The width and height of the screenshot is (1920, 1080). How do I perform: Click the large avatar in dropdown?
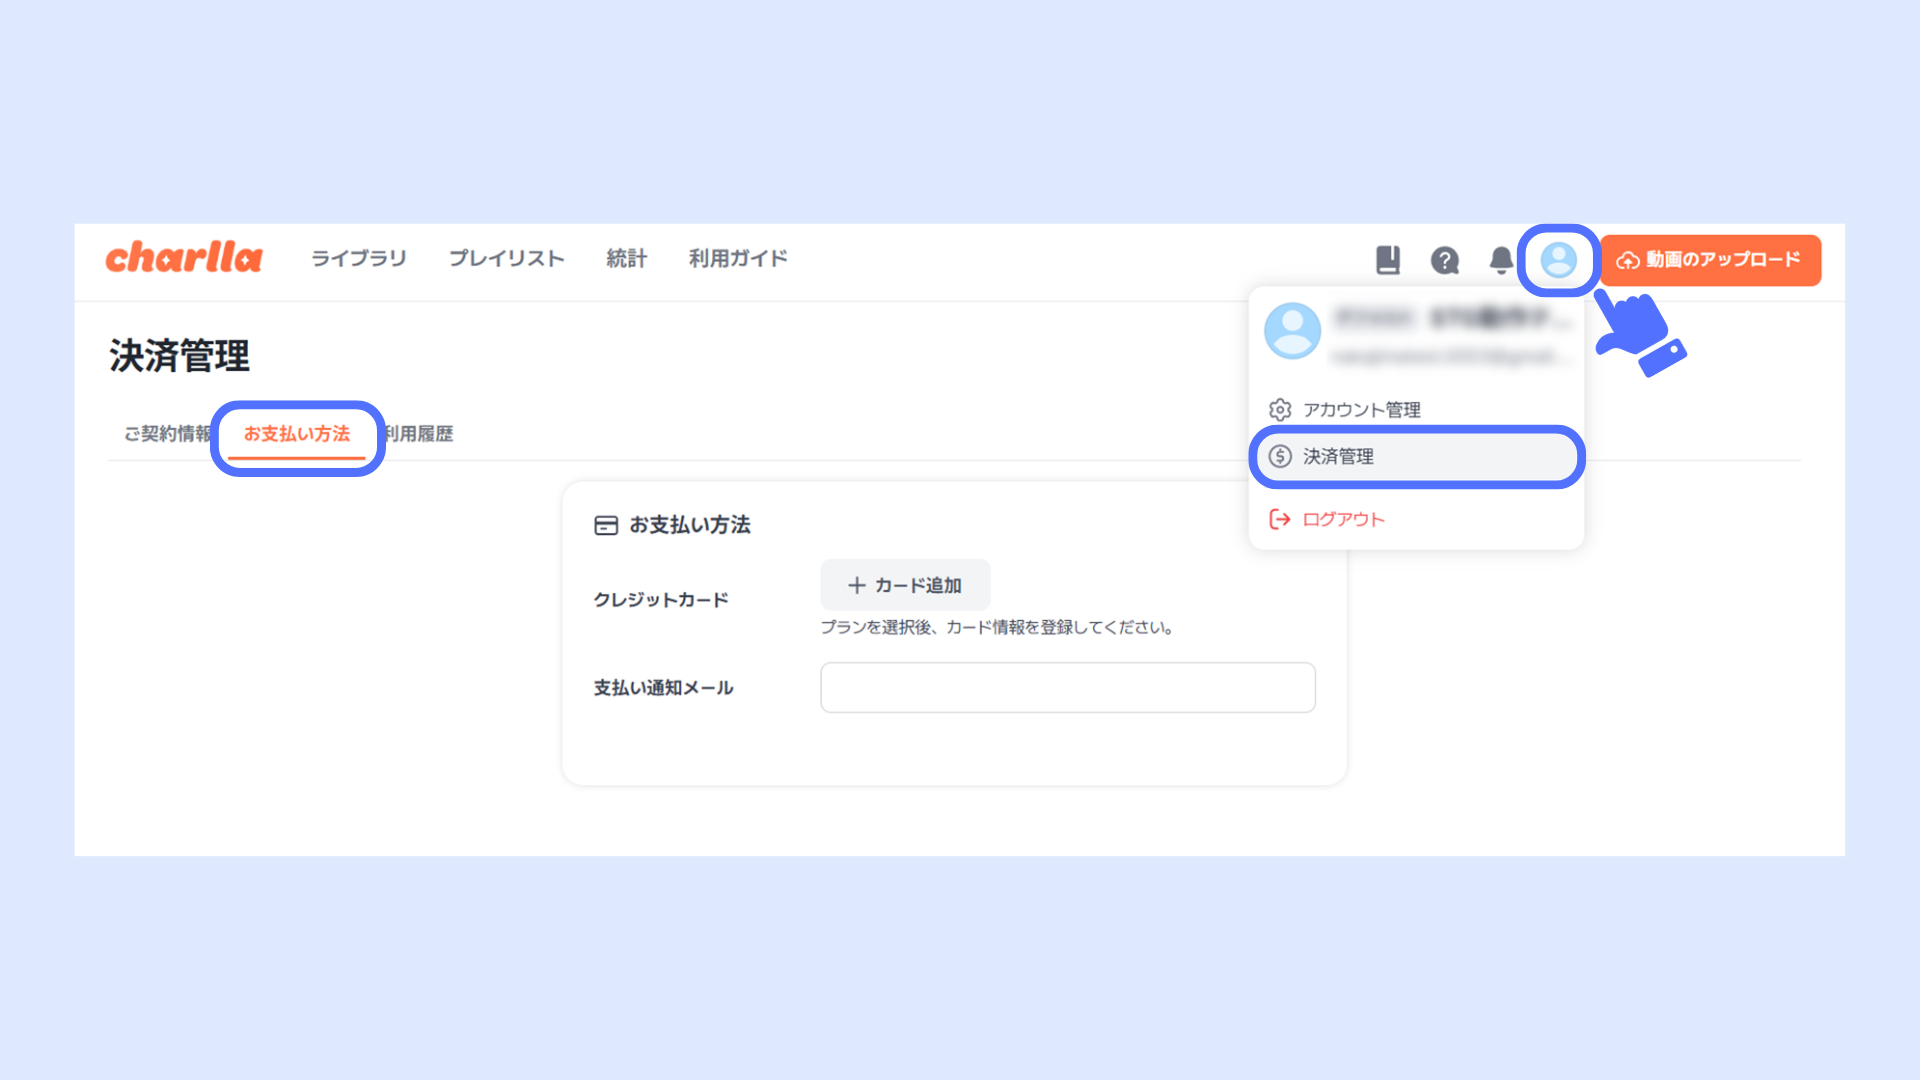pos(1292,331)
